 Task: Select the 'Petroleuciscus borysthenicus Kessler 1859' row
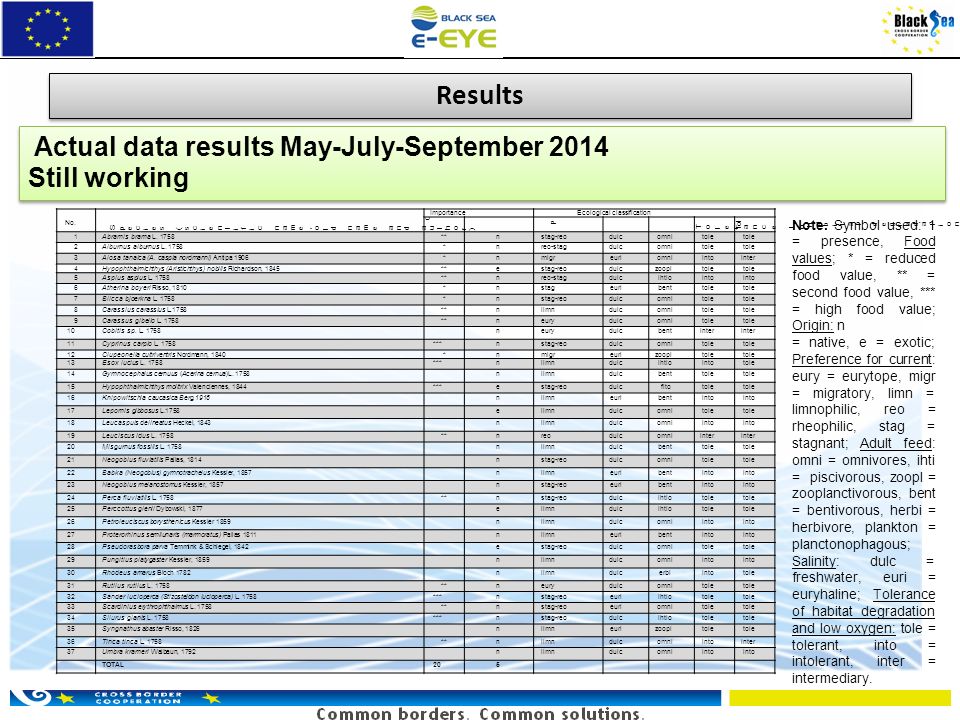pyautogui.click(x=416, y=522)
